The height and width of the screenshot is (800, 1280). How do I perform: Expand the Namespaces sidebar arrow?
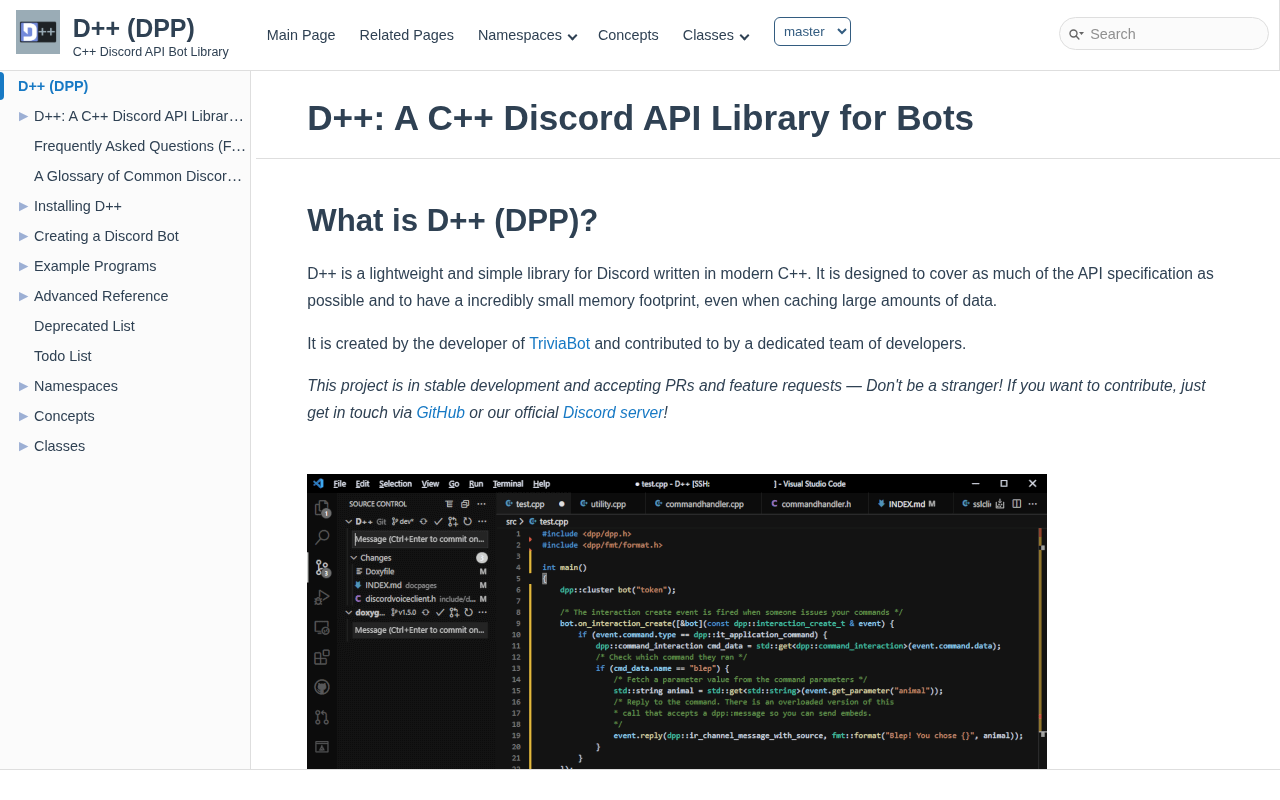(23, 386)
